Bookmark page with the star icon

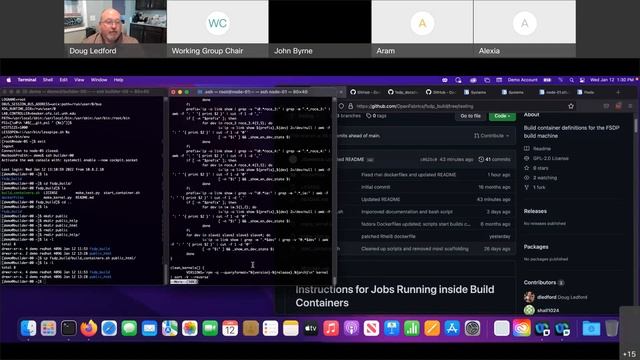click(571, 106)
